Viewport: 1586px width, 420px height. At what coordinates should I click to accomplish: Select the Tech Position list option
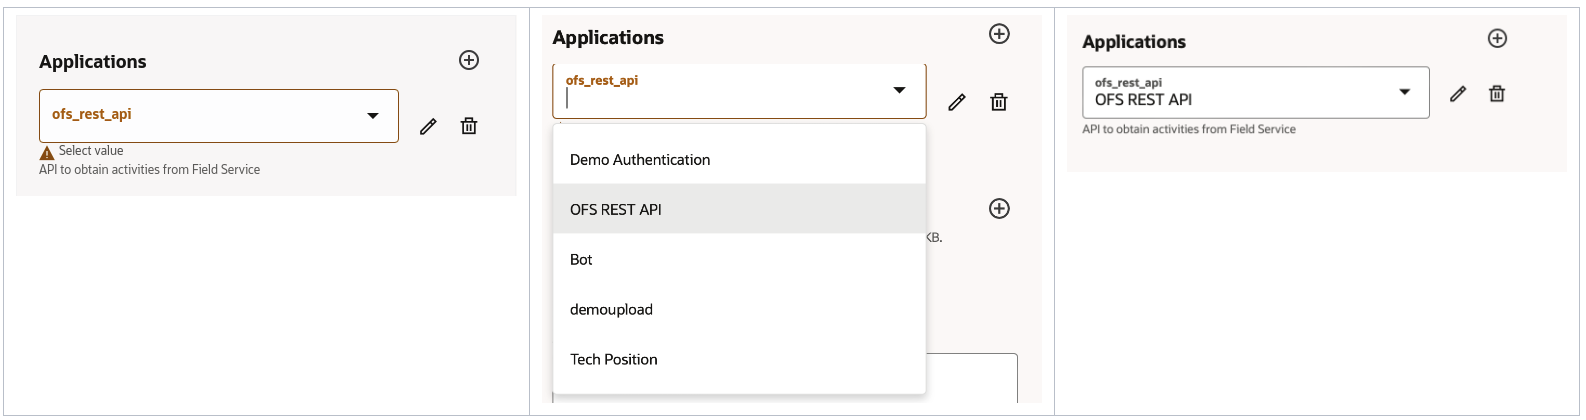[x=614, y=360]
